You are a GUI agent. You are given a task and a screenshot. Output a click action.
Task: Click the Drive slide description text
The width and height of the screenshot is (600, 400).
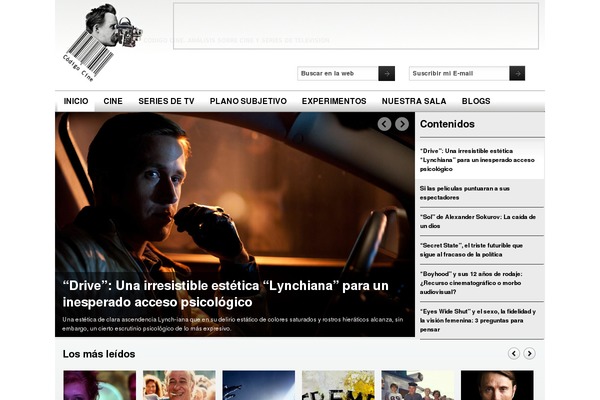pyautogui.click(x=233, y=324)
